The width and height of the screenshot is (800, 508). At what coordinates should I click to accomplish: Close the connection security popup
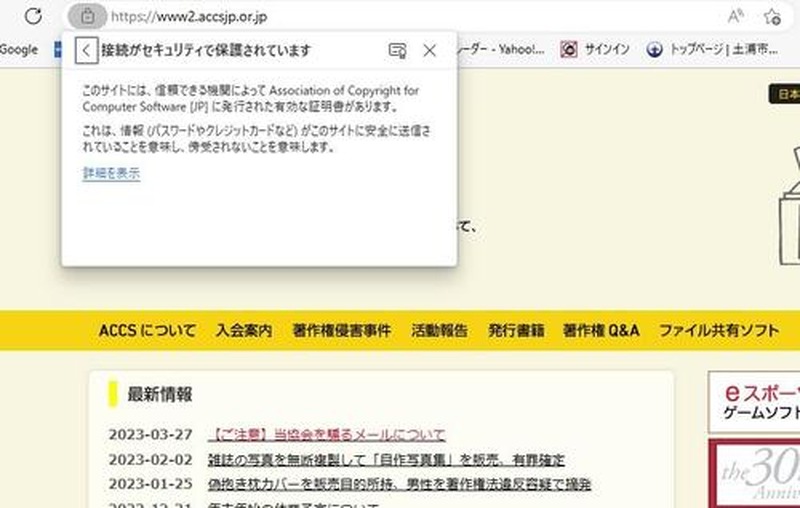tap(430, 50)
